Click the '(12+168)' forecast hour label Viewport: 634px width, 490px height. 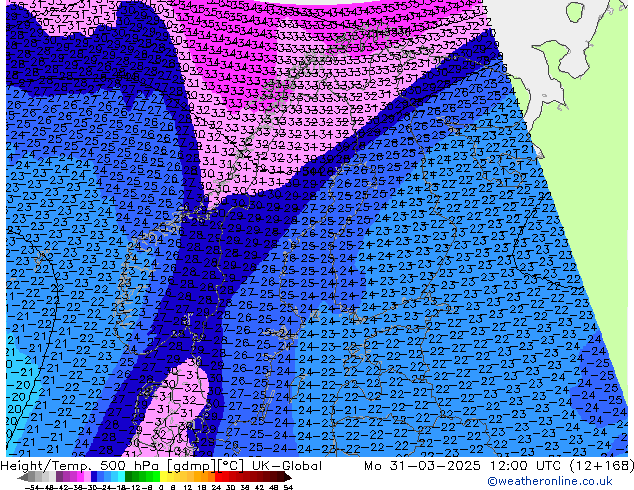(x=601, y=466)
